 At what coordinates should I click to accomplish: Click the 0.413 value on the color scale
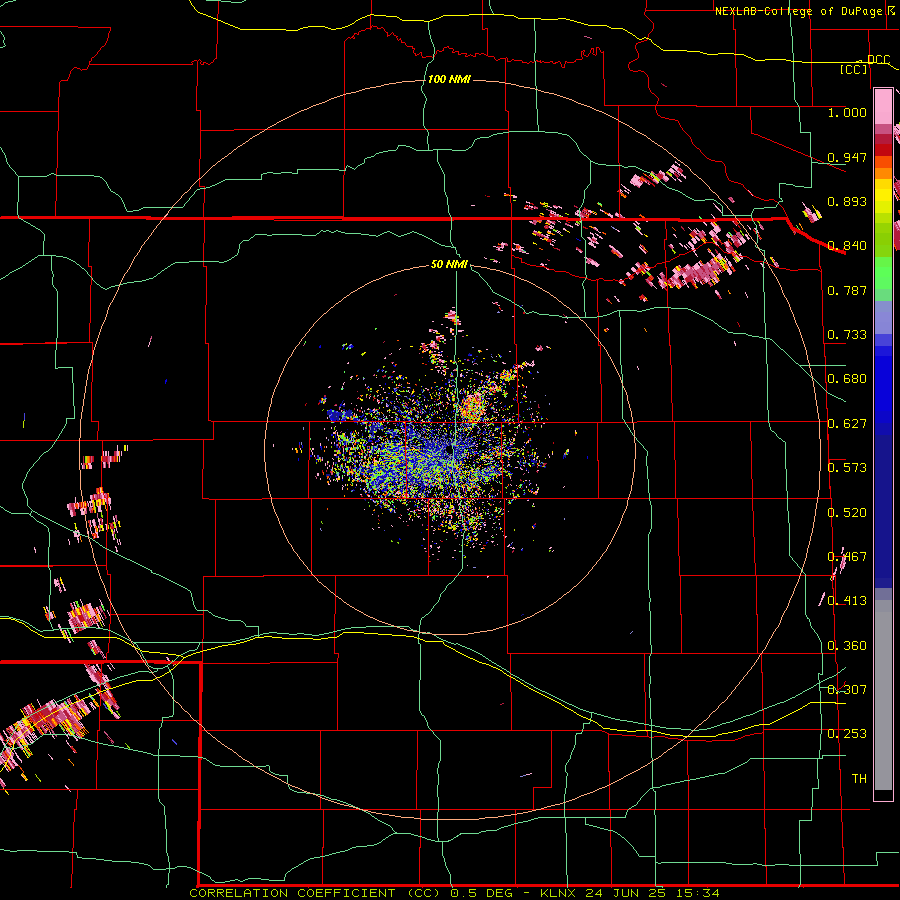pyautogui.click(x=847, y=601)
